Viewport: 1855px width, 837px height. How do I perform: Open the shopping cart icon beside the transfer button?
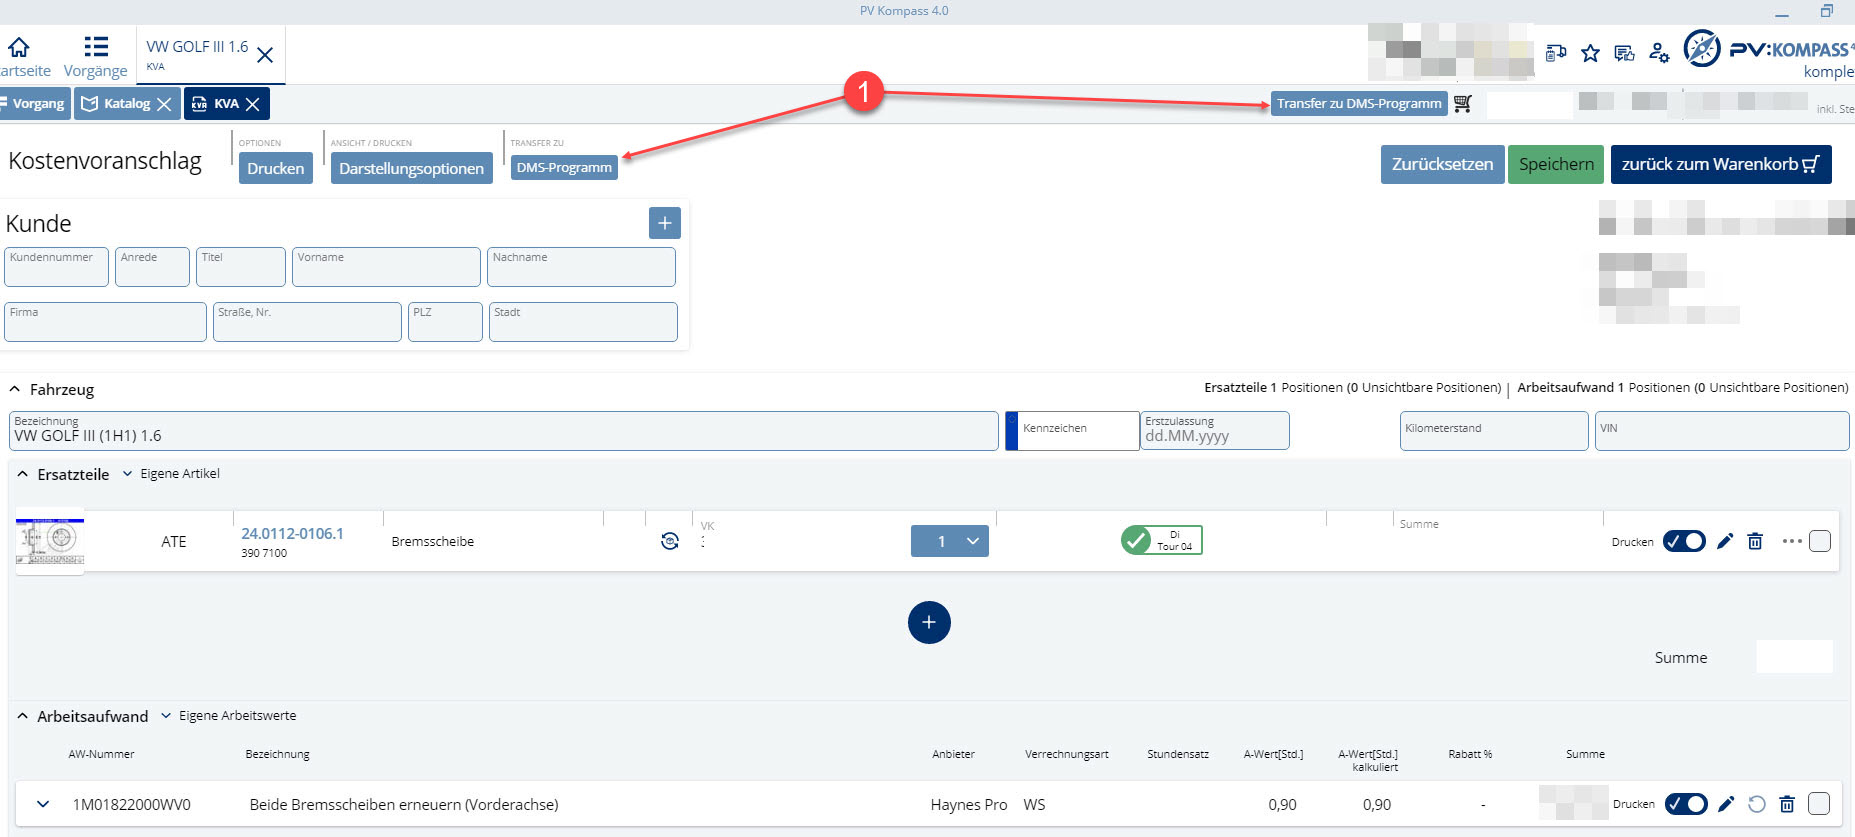pos(1463,103)
